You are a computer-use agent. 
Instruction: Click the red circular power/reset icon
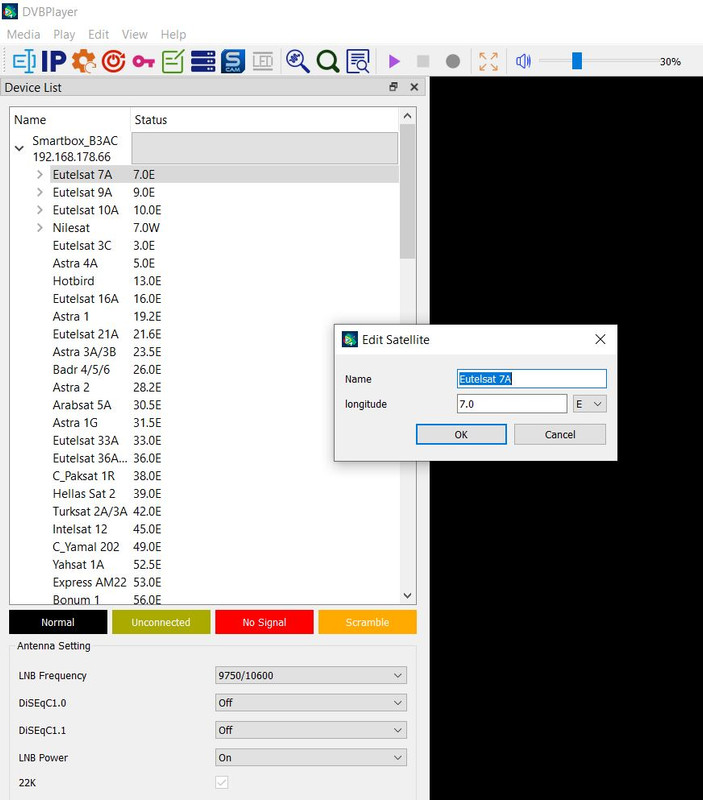113,61
